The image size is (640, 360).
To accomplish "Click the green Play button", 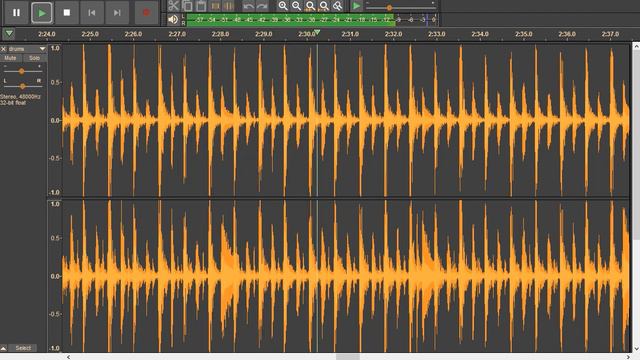I will point(42,13).
